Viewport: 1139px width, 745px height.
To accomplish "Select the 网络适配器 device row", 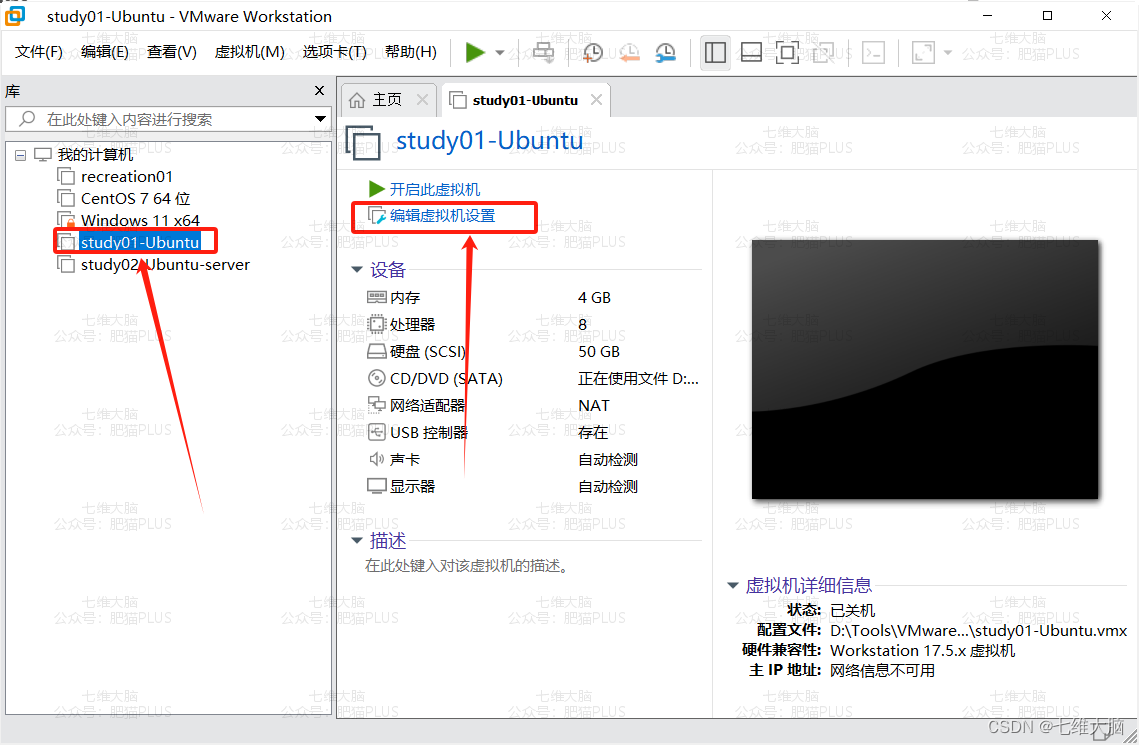I will (x=532, y=405).
